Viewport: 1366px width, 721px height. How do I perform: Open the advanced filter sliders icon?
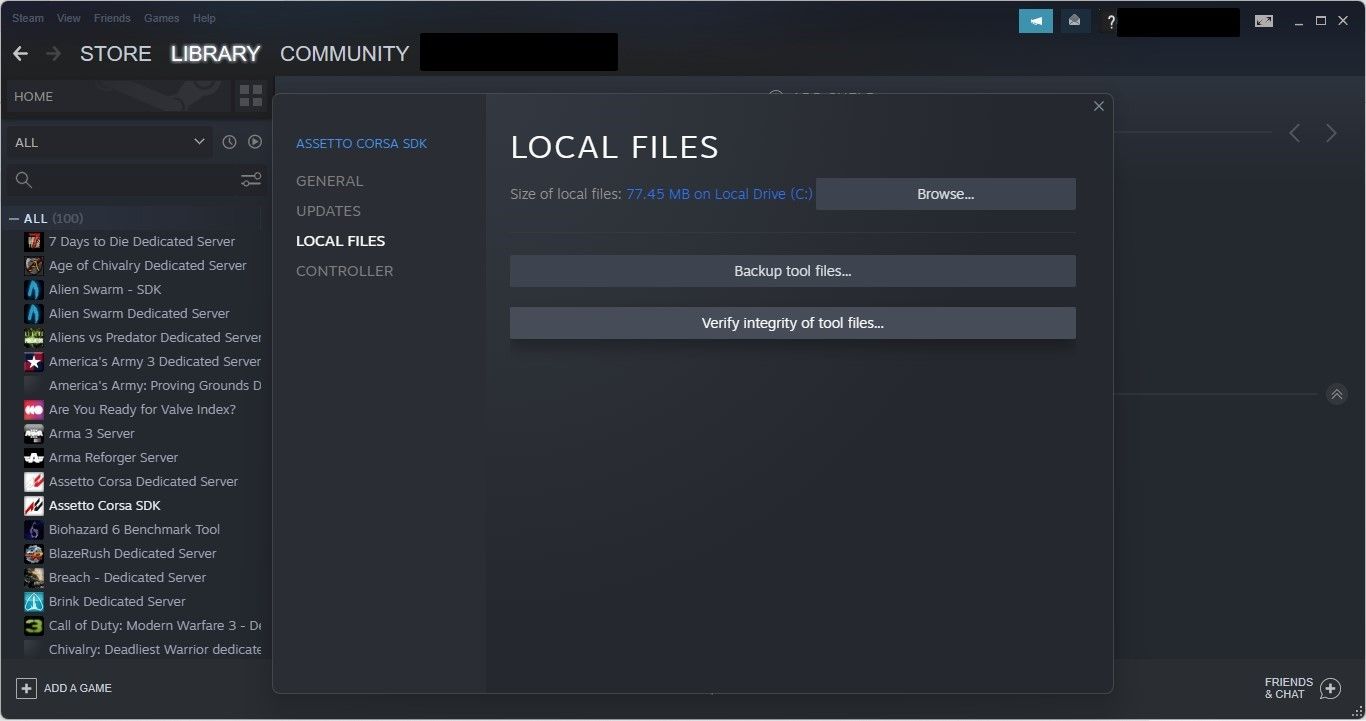251,180
